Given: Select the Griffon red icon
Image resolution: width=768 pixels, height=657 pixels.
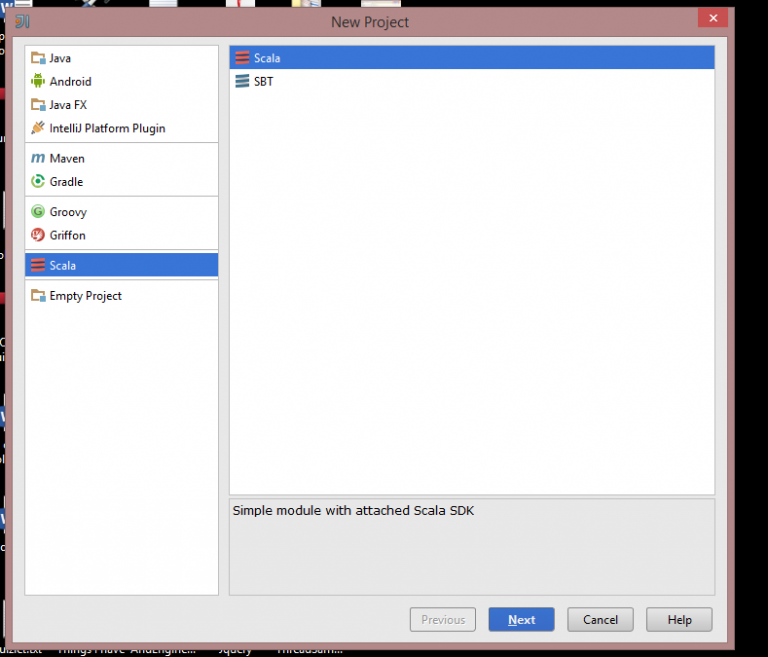Looking at the screenshot, I should tap(38, 235).
